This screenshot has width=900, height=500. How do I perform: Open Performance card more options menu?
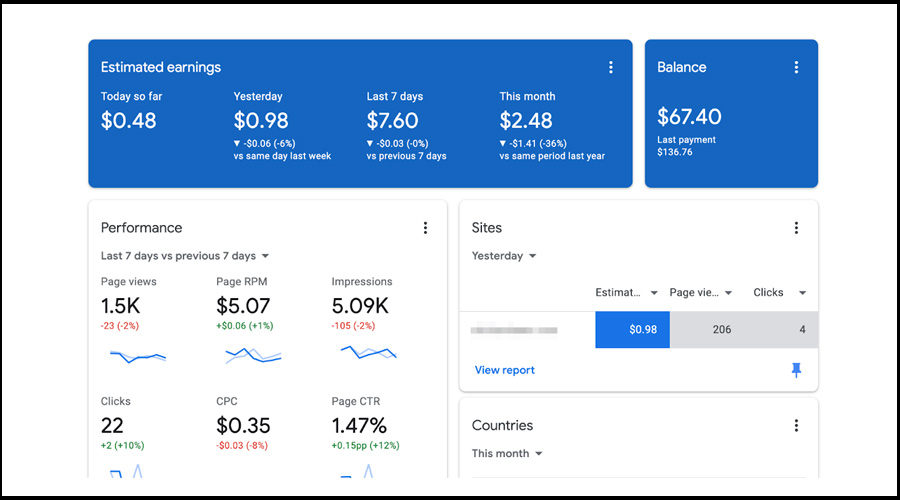click(x=425, y=228)
